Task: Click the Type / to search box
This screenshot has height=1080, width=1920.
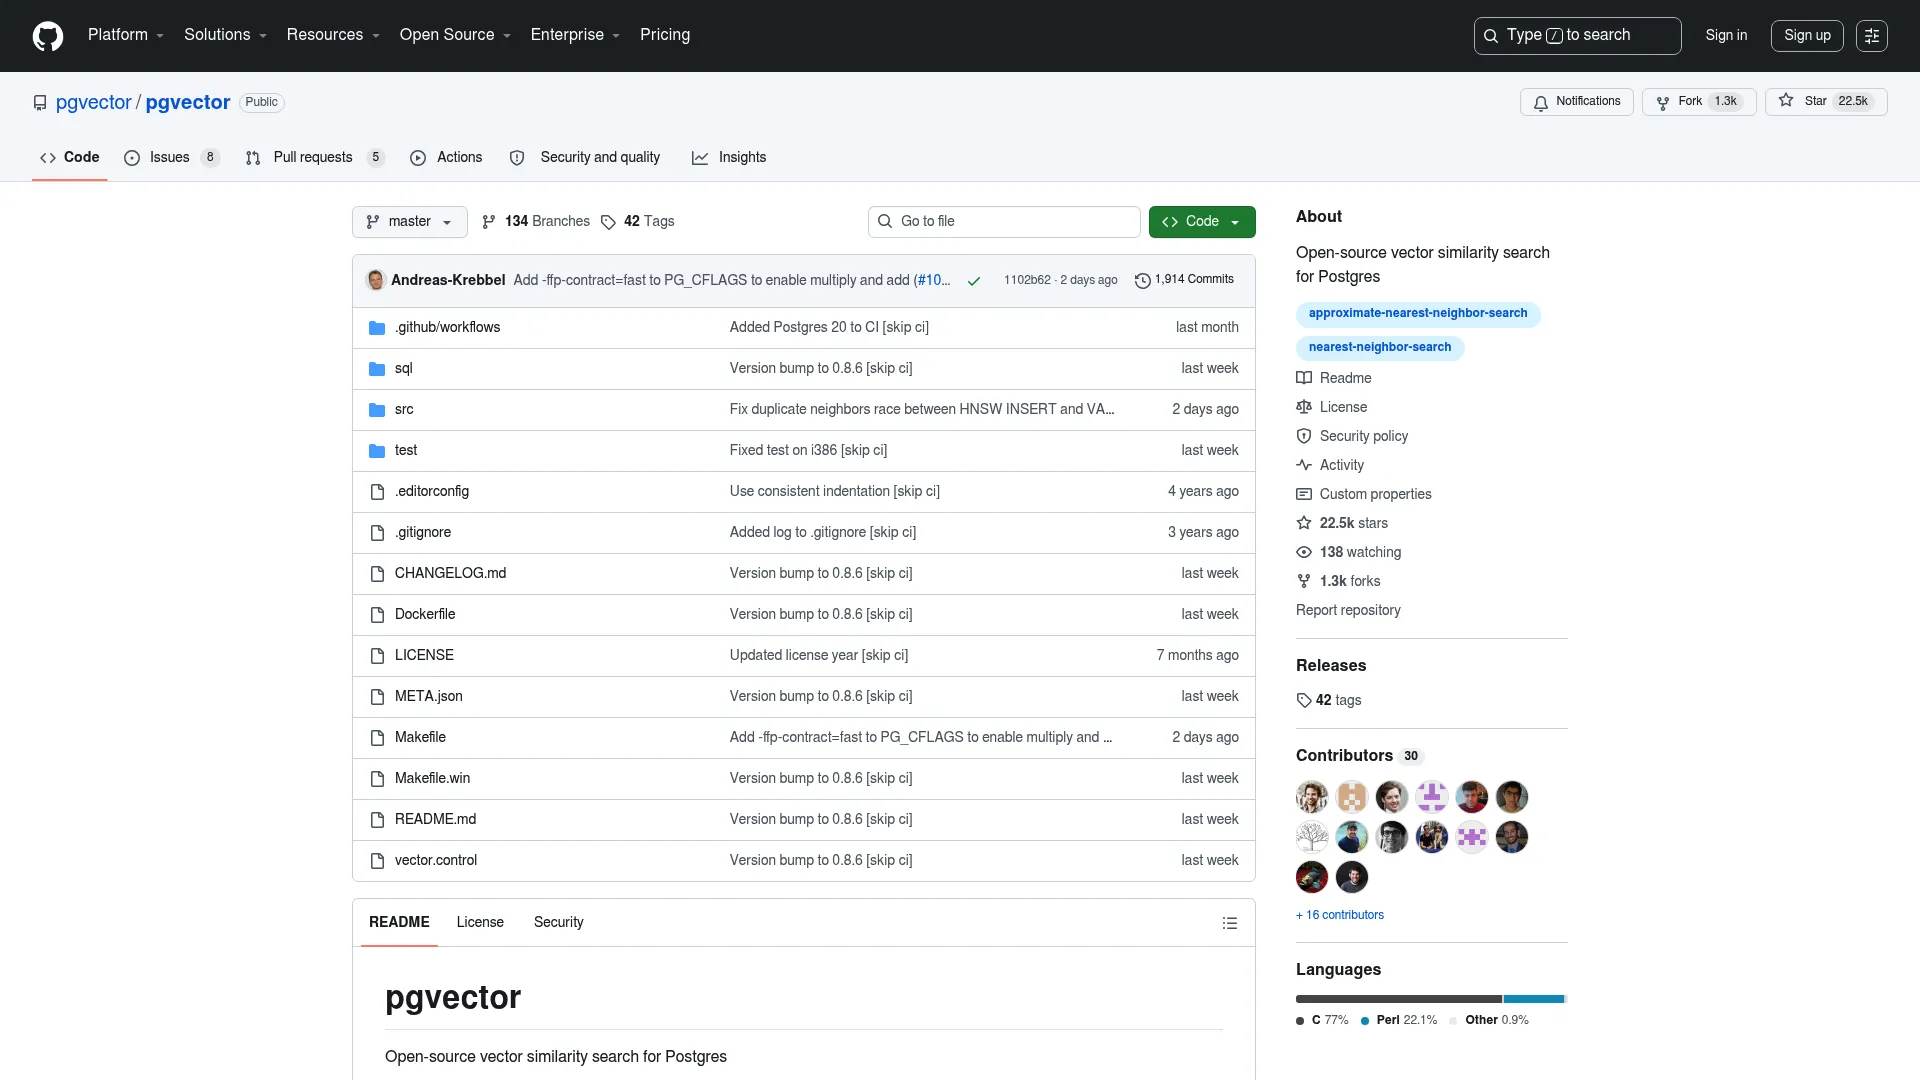Action: click(1577, 36)
